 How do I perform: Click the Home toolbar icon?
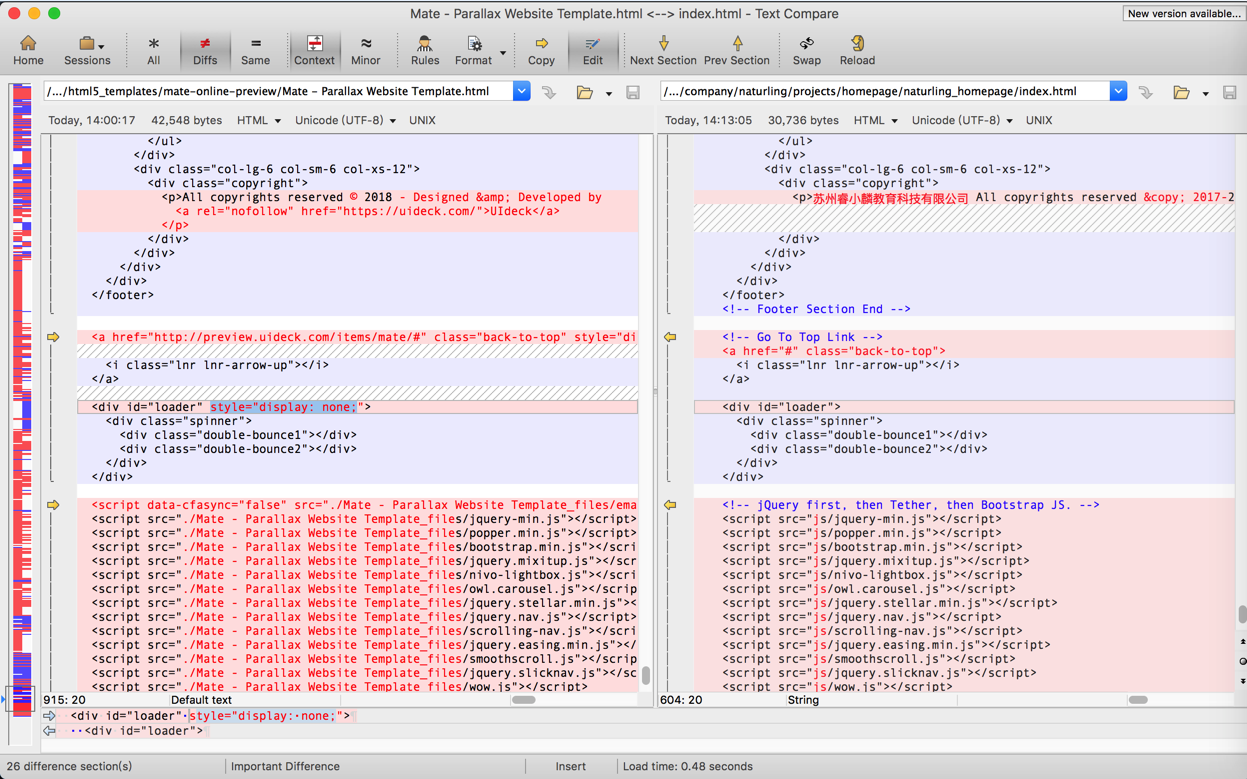click(28, 50)
